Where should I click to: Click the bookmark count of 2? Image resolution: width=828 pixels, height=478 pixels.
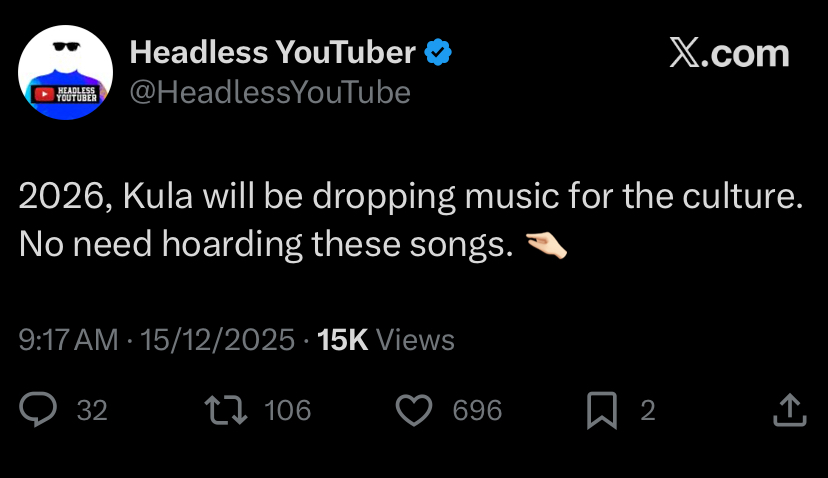tap(647, 410)
